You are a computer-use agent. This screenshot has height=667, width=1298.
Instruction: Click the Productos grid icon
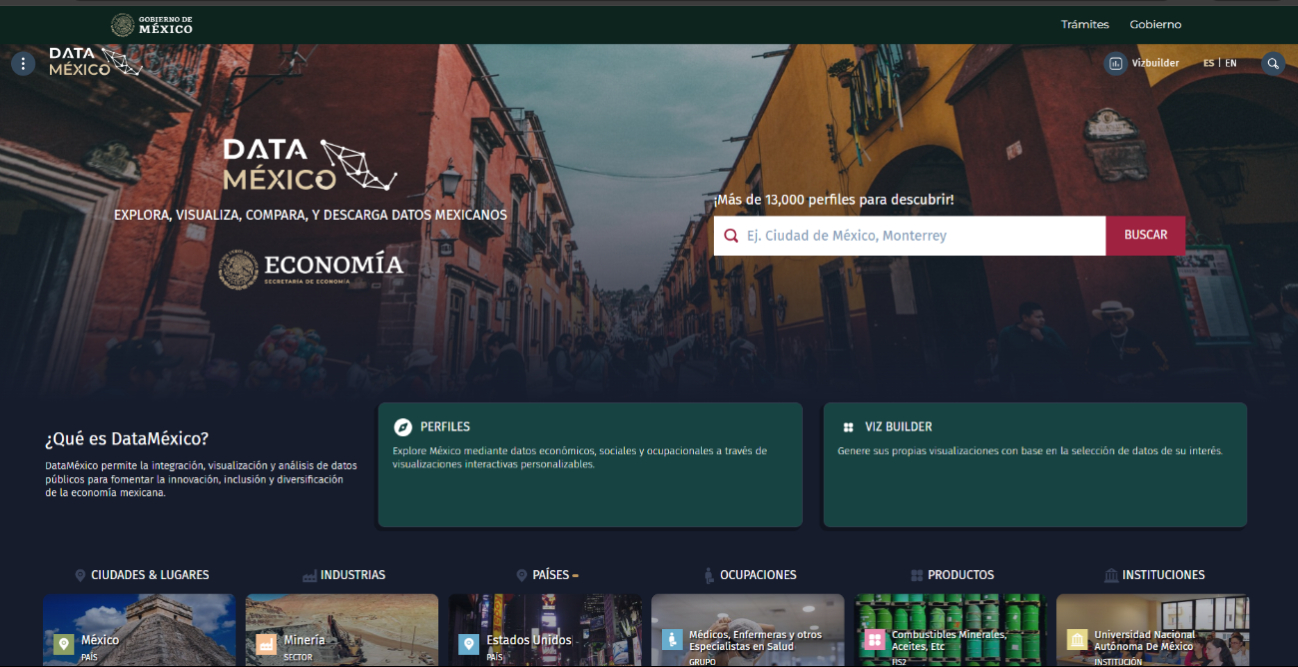pos(917,575)
